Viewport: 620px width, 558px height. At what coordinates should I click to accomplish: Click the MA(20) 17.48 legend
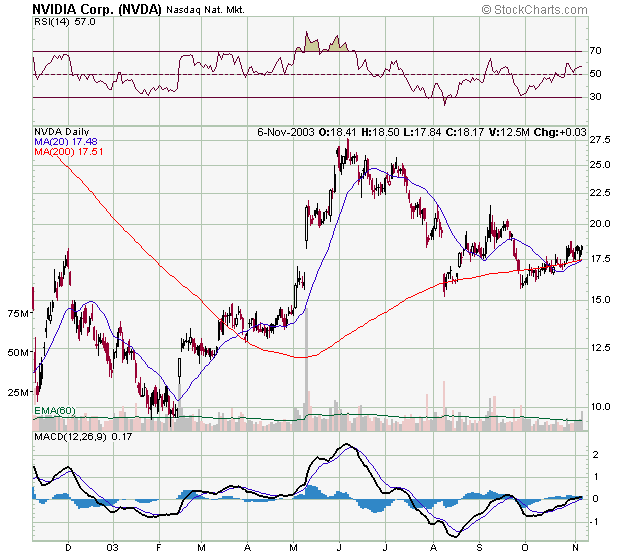coord(66,142)
